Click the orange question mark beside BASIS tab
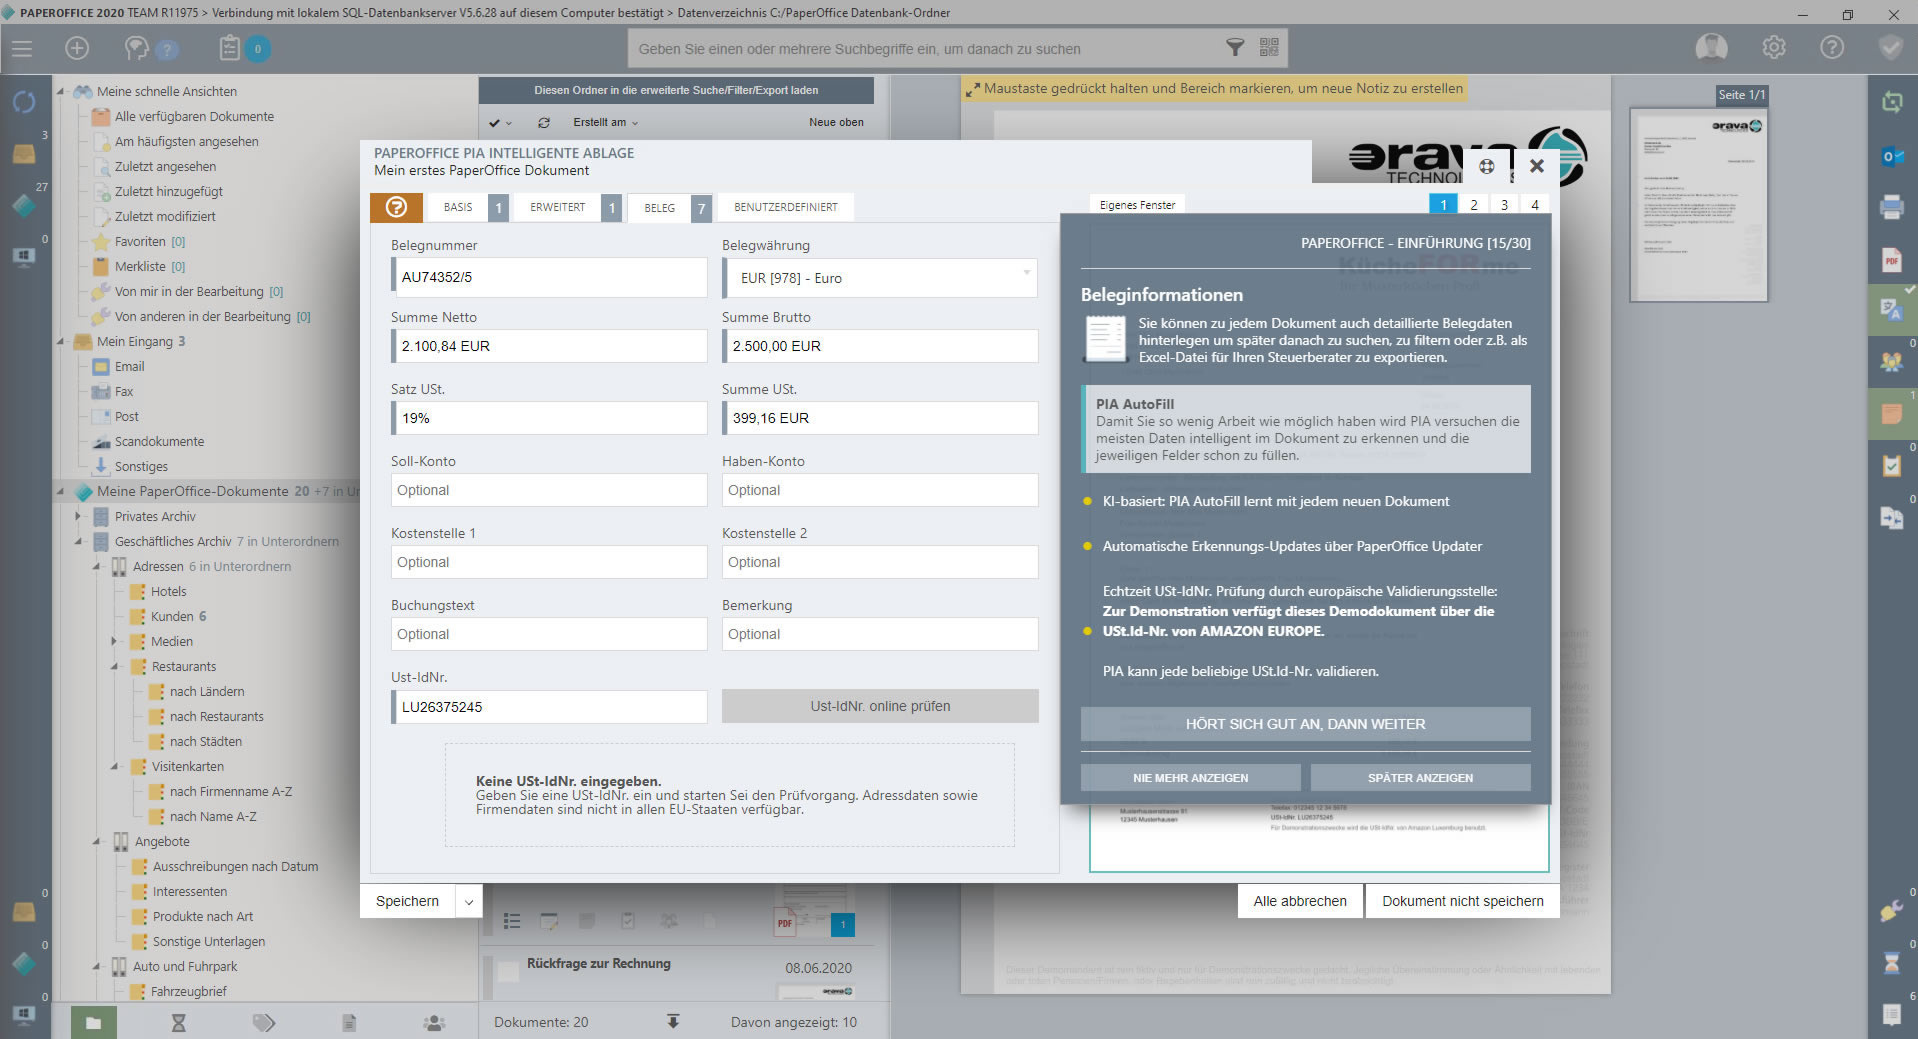Viewport: 1918px width, 1039px height. click(x=396, y=207)
